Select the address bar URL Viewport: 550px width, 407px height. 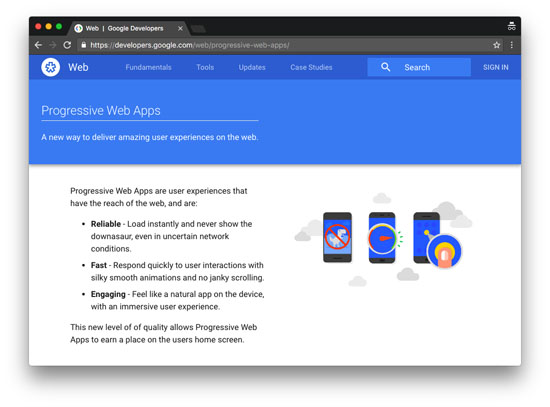click(x=190, y=45)
